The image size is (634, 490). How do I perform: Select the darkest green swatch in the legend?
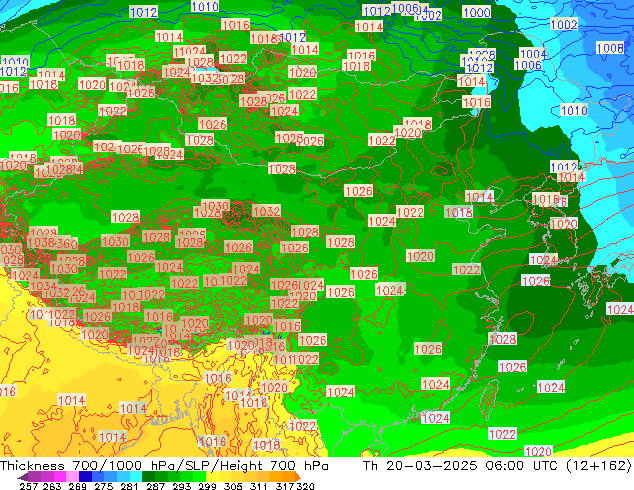coord(148,477)
